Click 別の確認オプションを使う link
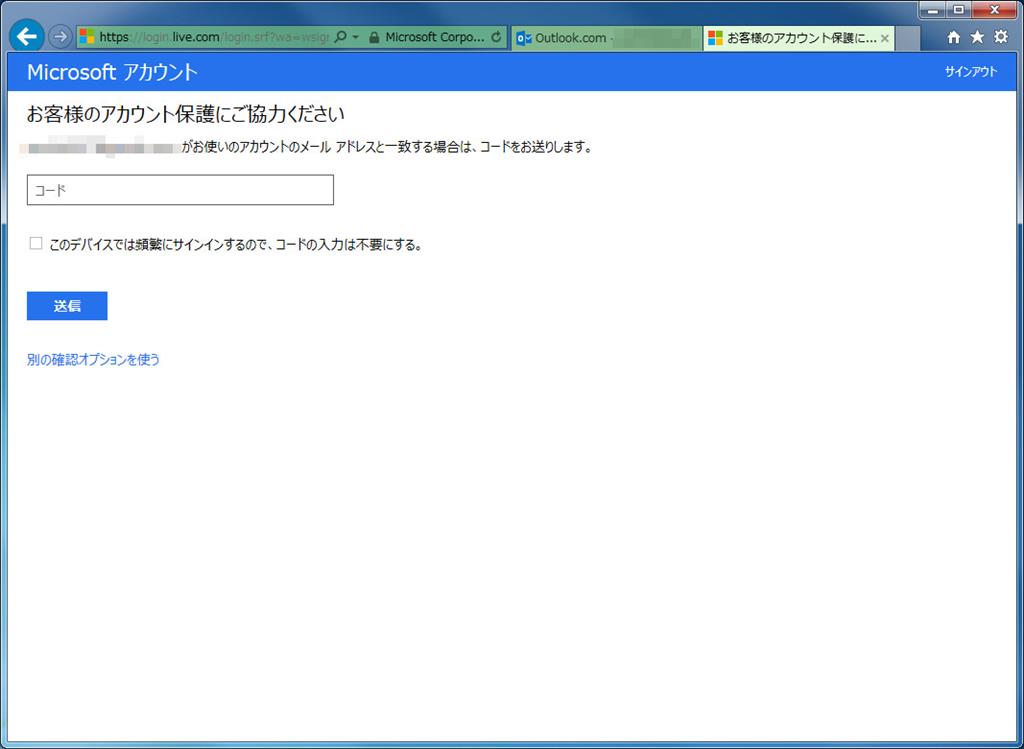Viewport: 1024px width, 749px height. (x=93, y=359)
